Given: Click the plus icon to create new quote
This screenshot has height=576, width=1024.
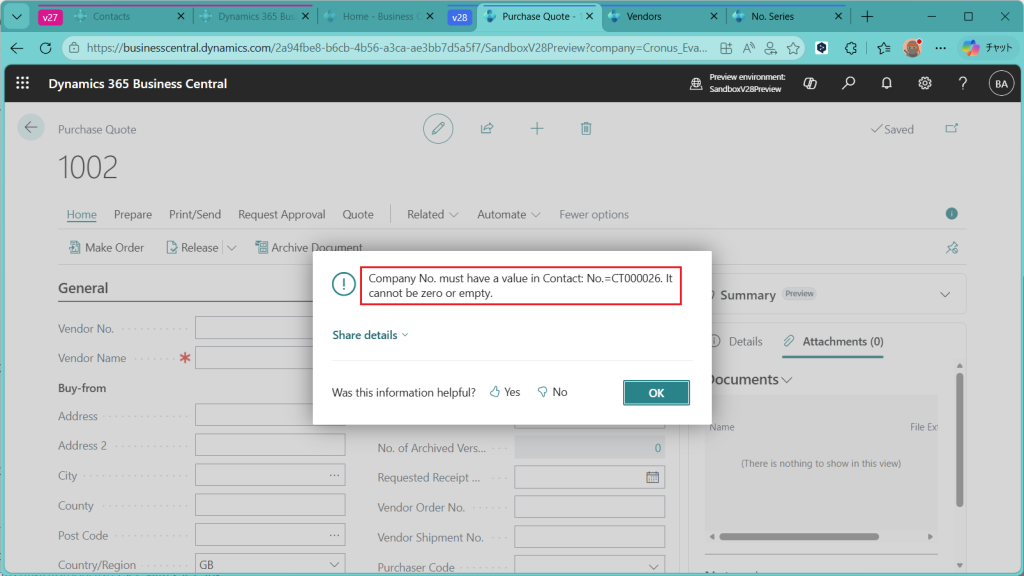Looking at the screenshot, I should (x=537, y=128).
